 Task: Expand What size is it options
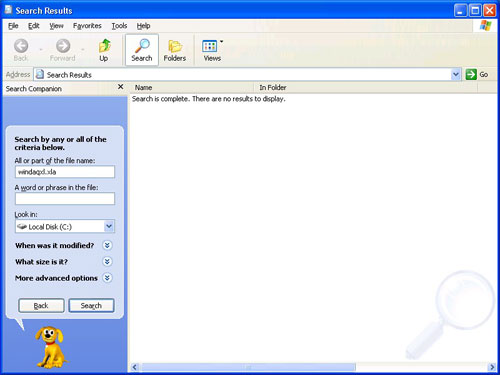(107, 262)
